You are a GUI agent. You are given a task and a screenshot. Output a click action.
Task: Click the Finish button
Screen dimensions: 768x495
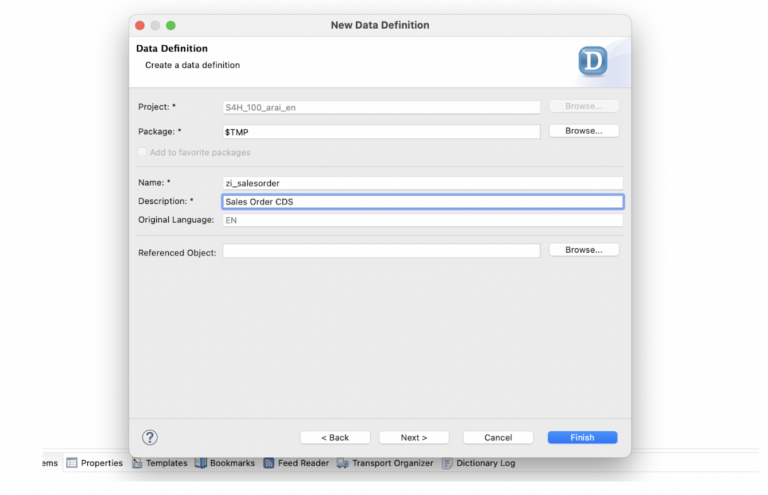click(x=582, y=437)
